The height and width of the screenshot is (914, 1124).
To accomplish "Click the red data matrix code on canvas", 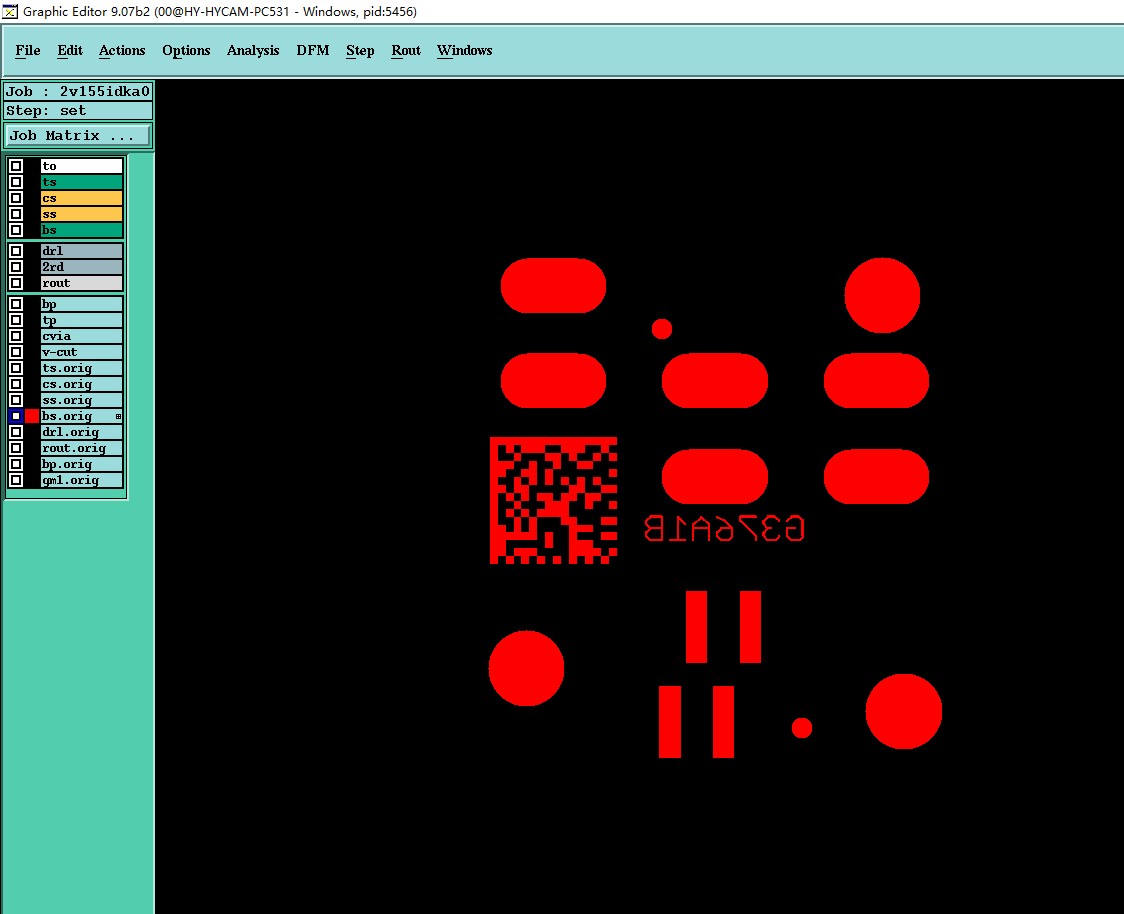I will [553, 500].
